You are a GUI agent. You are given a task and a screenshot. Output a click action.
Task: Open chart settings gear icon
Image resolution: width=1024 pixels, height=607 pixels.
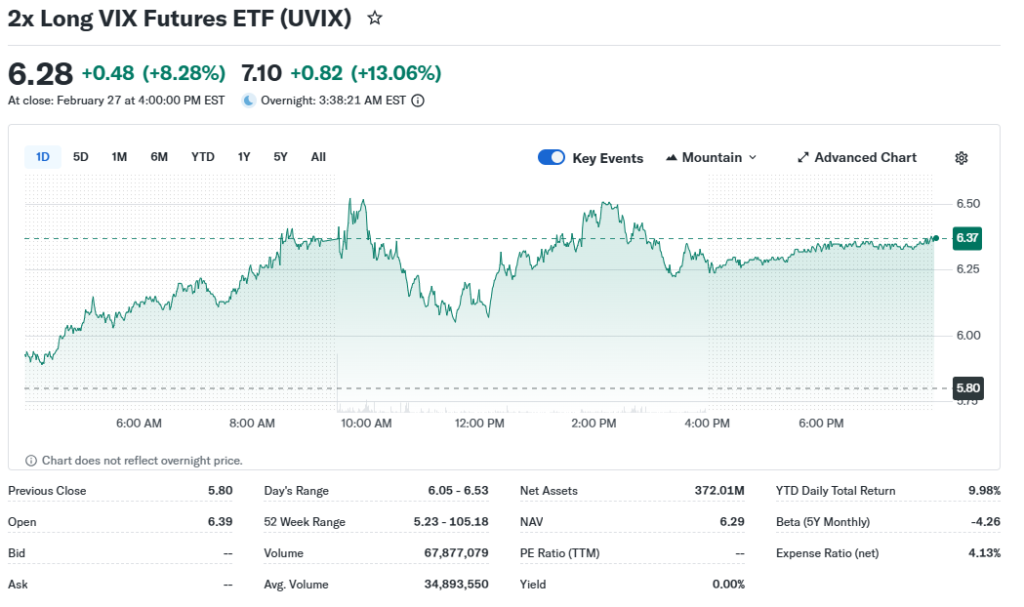coord(961,158)
